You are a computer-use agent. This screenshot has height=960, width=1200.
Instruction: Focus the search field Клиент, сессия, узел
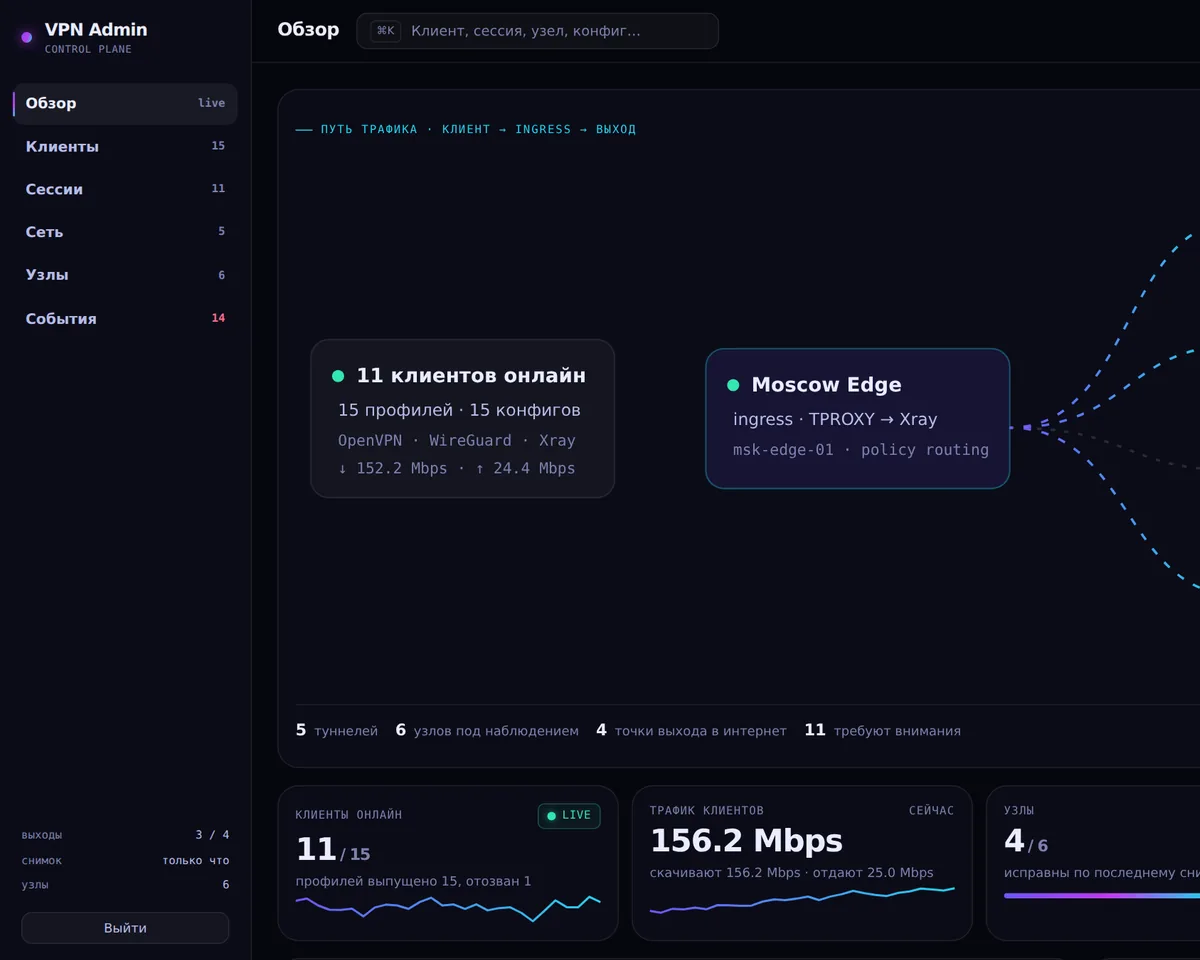pos(538,31)
